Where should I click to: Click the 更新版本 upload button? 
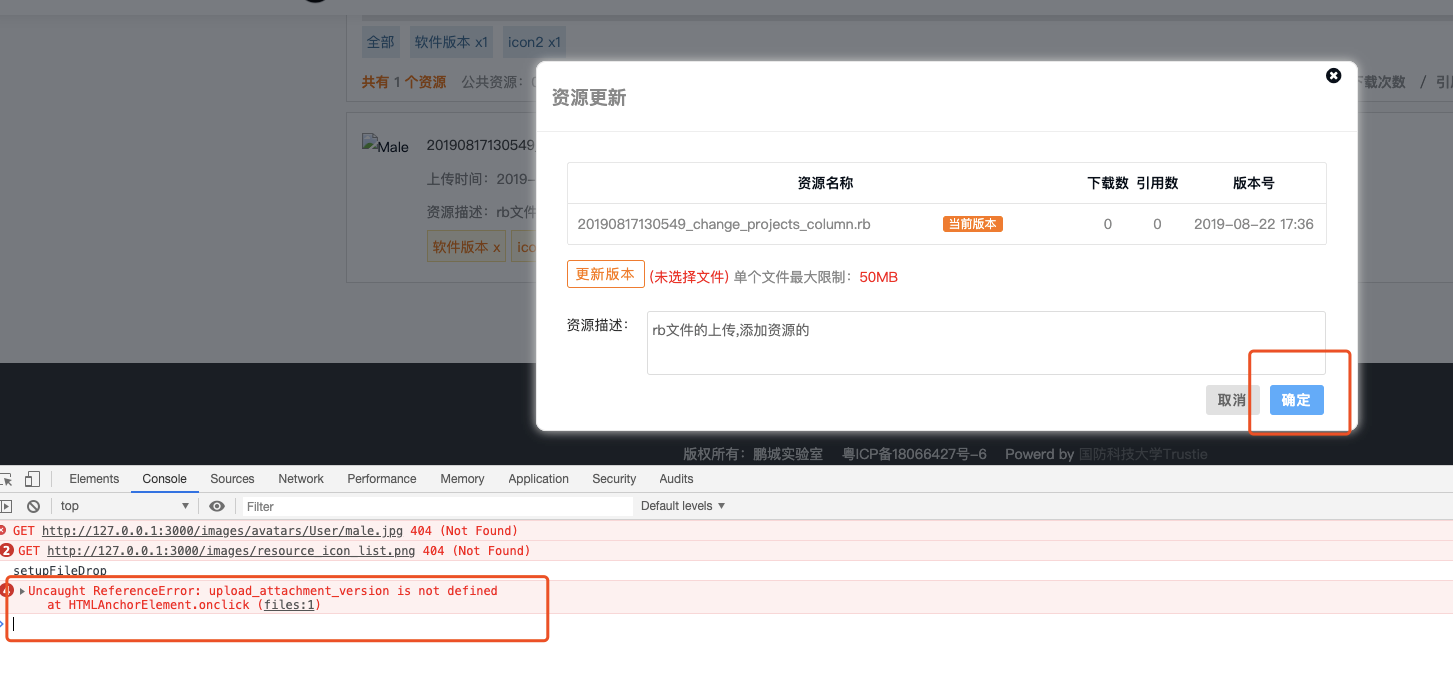click(605, 274)
